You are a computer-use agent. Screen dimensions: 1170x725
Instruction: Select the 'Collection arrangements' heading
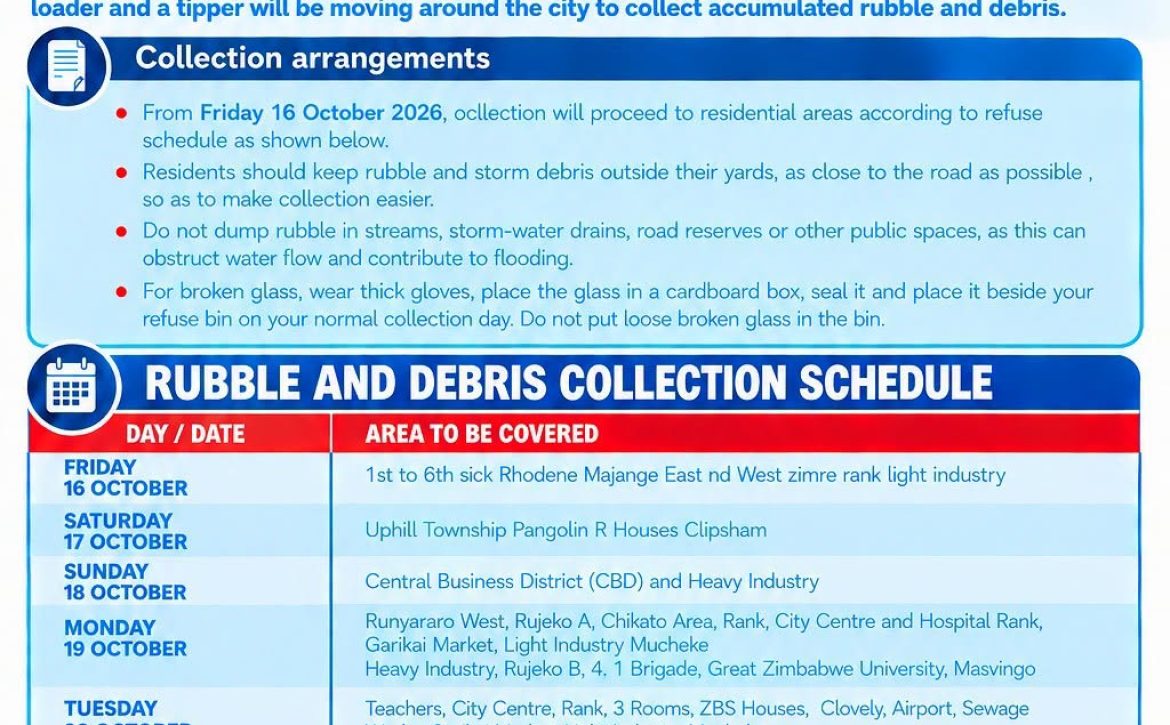(312, 58)
